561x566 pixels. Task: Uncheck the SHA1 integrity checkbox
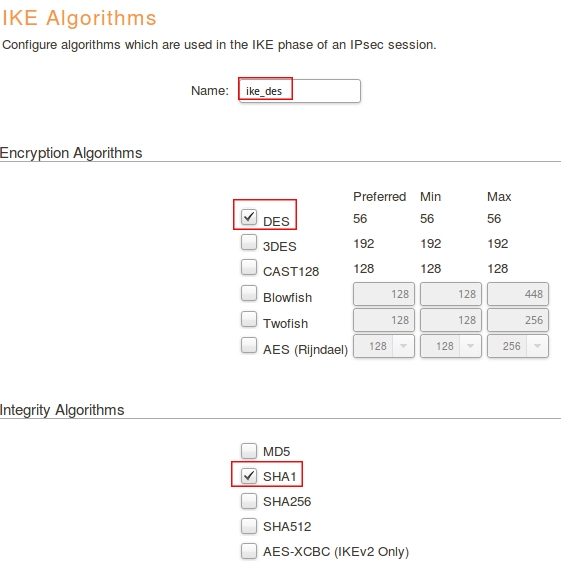pyautogui.click(x=249, y=476)
